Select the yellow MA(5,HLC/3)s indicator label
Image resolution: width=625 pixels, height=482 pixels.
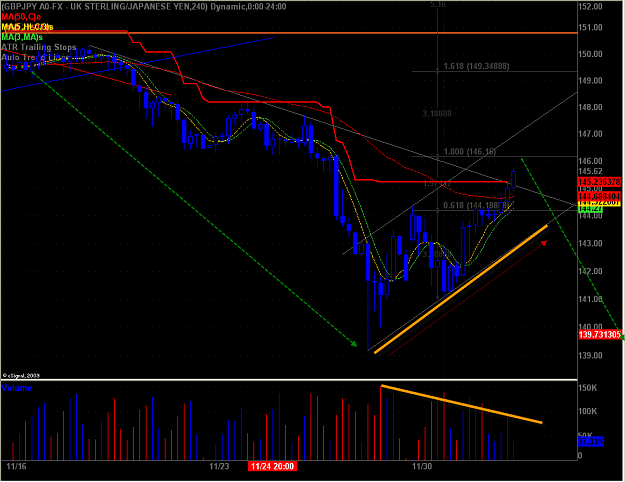[x=27, y=27]
